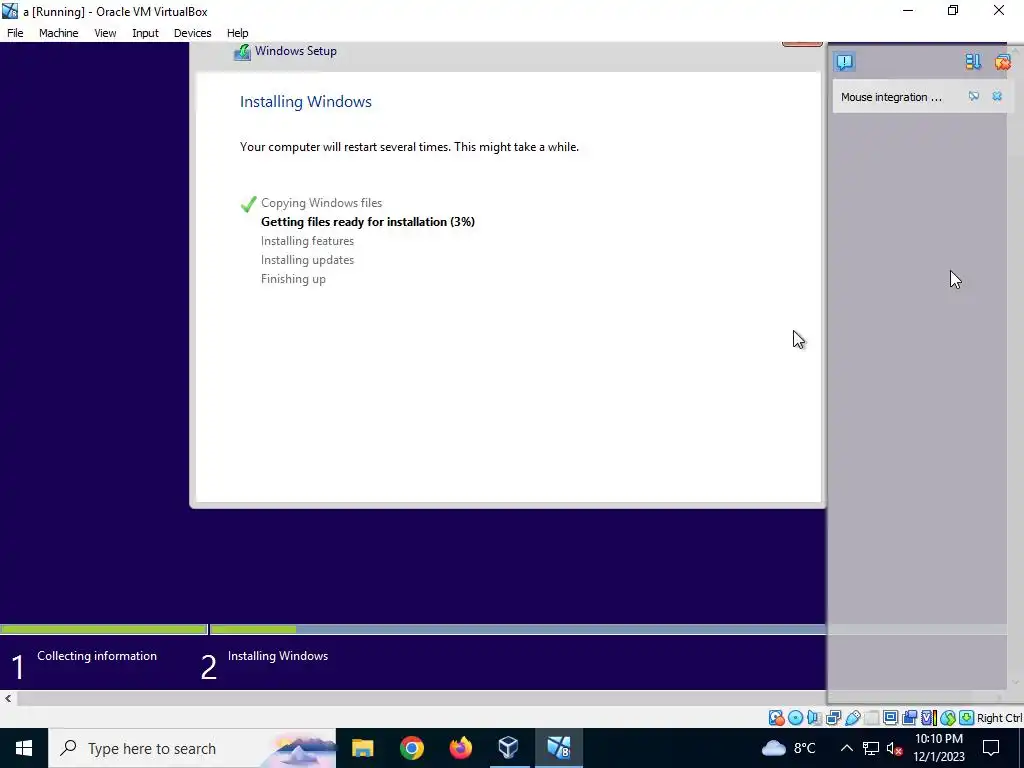This screenshot has height=768, width=1024.
Task: Open the Windows Action Center icon
Action: pos(991,748)
